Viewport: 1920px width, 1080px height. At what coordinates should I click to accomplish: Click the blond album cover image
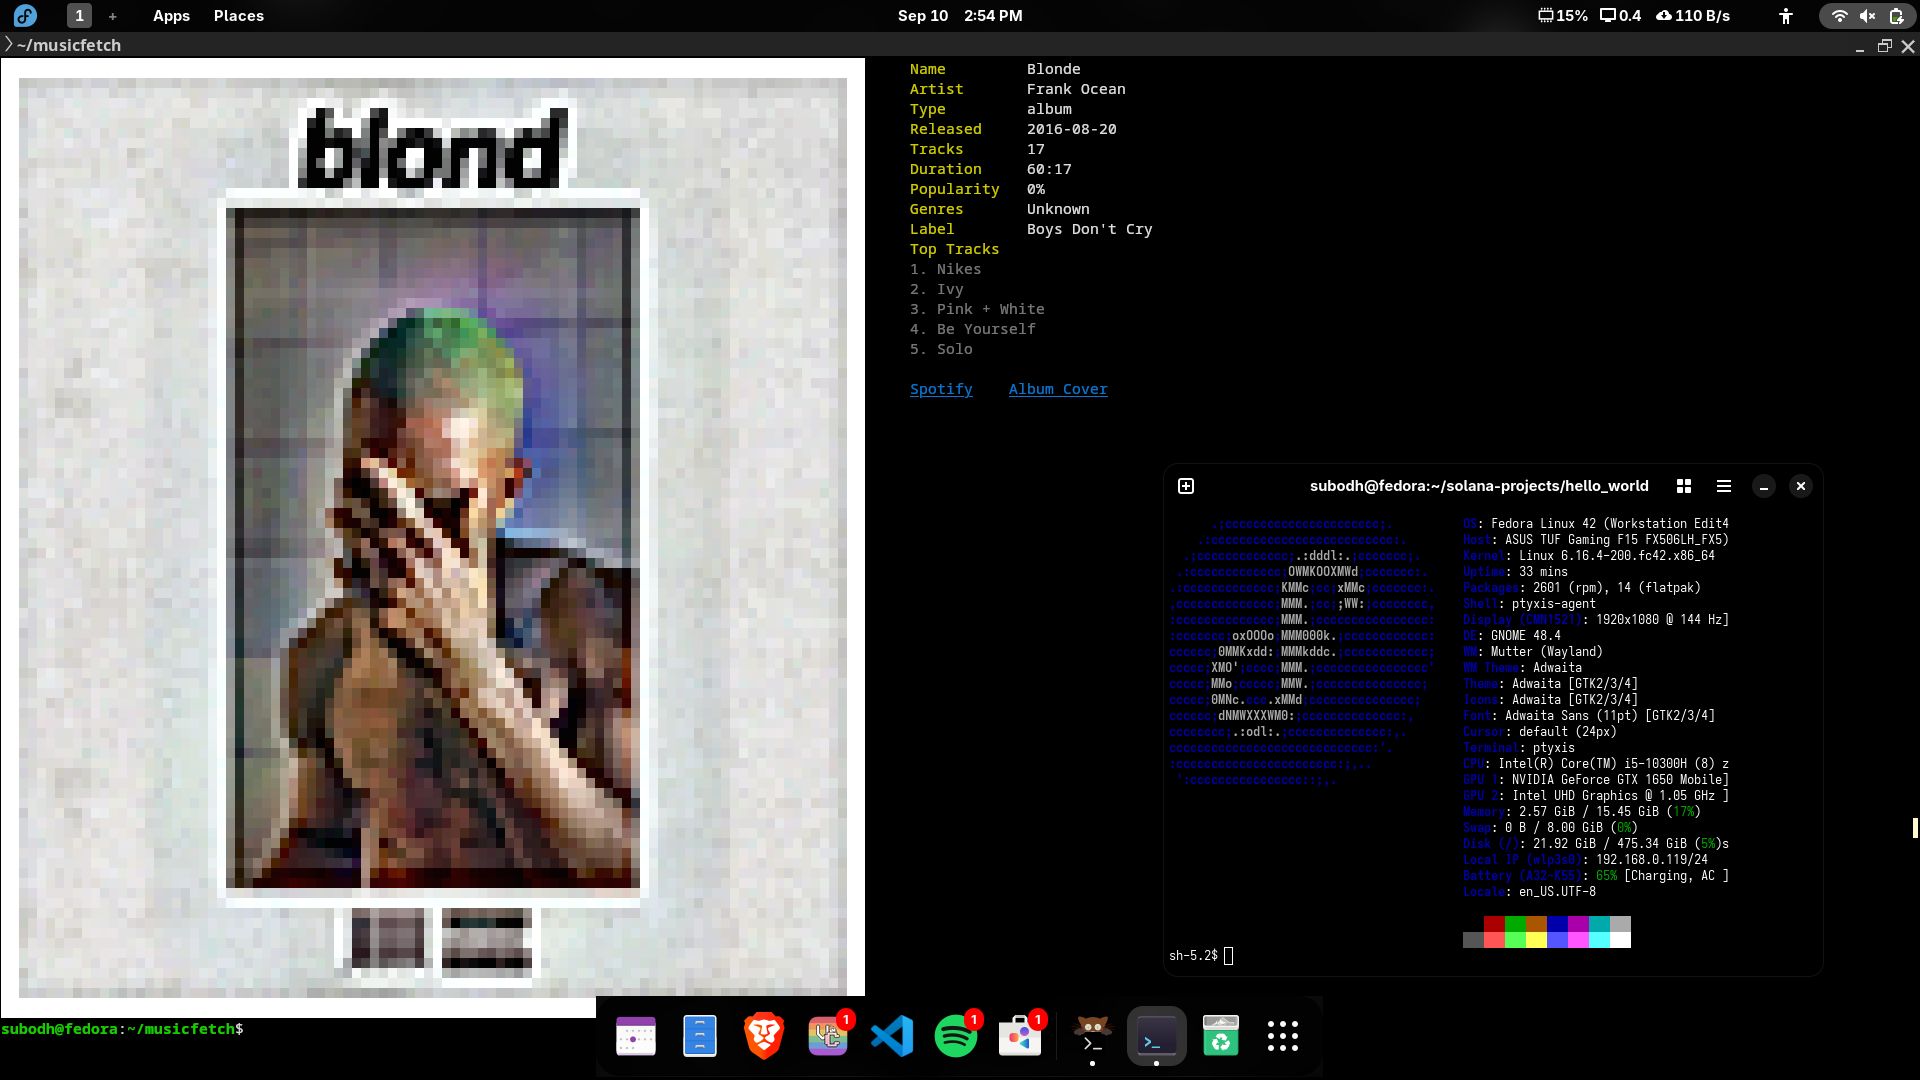(433, 537)
